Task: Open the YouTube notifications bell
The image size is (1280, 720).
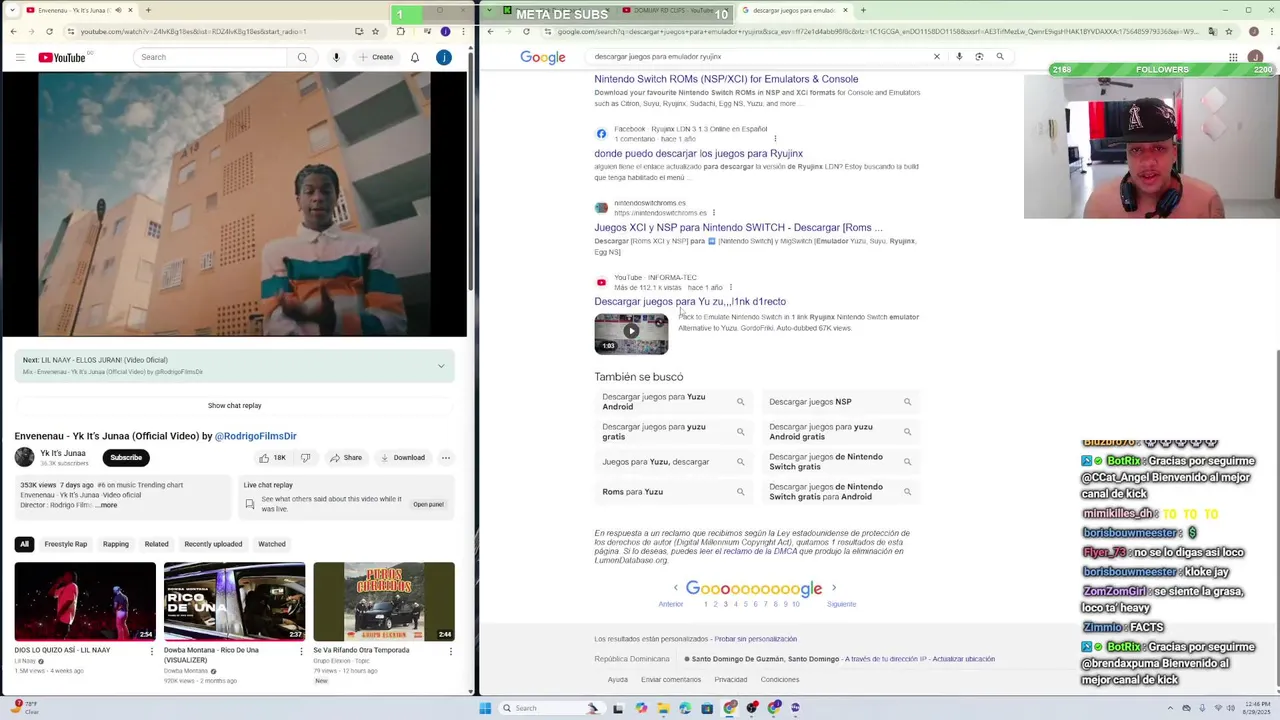Action: pyautogui.click(x=415, y=57)
